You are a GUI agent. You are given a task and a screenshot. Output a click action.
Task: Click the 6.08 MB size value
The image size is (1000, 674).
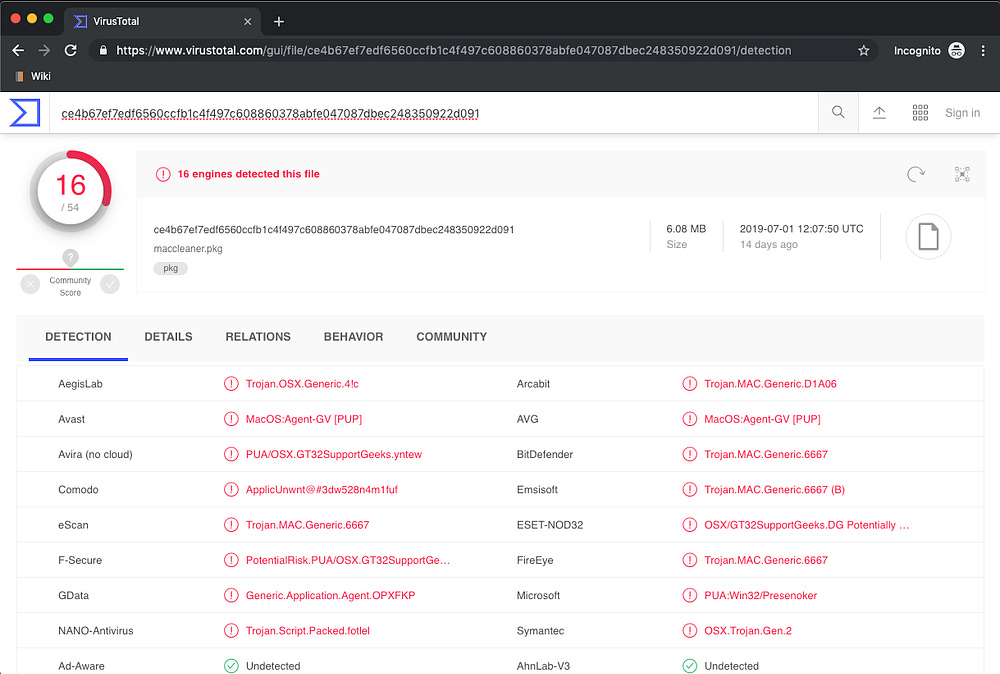686,229
